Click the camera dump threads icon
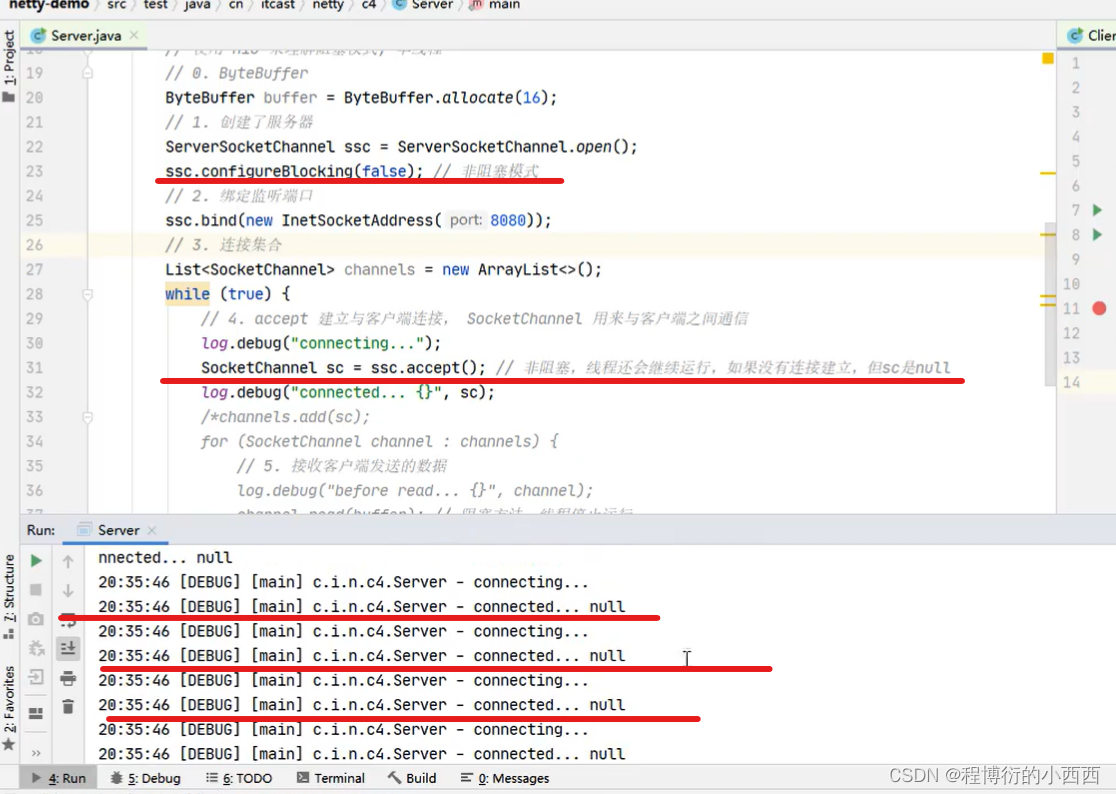Image resolution: width=1116 pixels, height=794 pixels. (36, 619)
